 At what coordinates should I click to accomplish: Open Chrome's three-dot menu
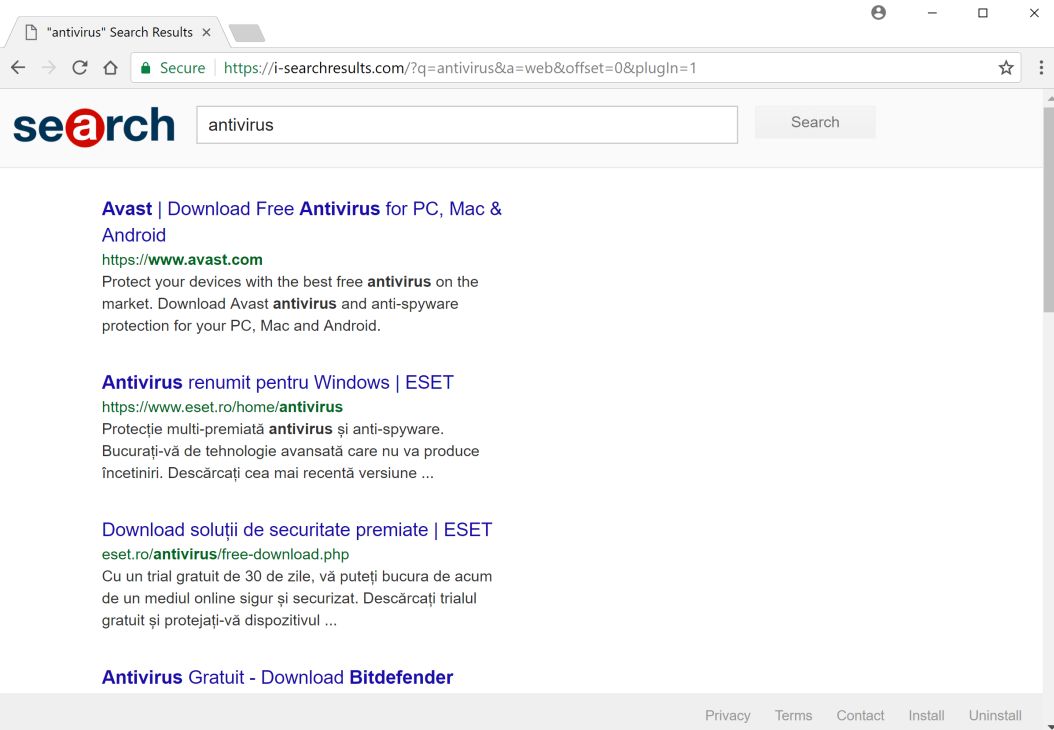pos(1041,67)
